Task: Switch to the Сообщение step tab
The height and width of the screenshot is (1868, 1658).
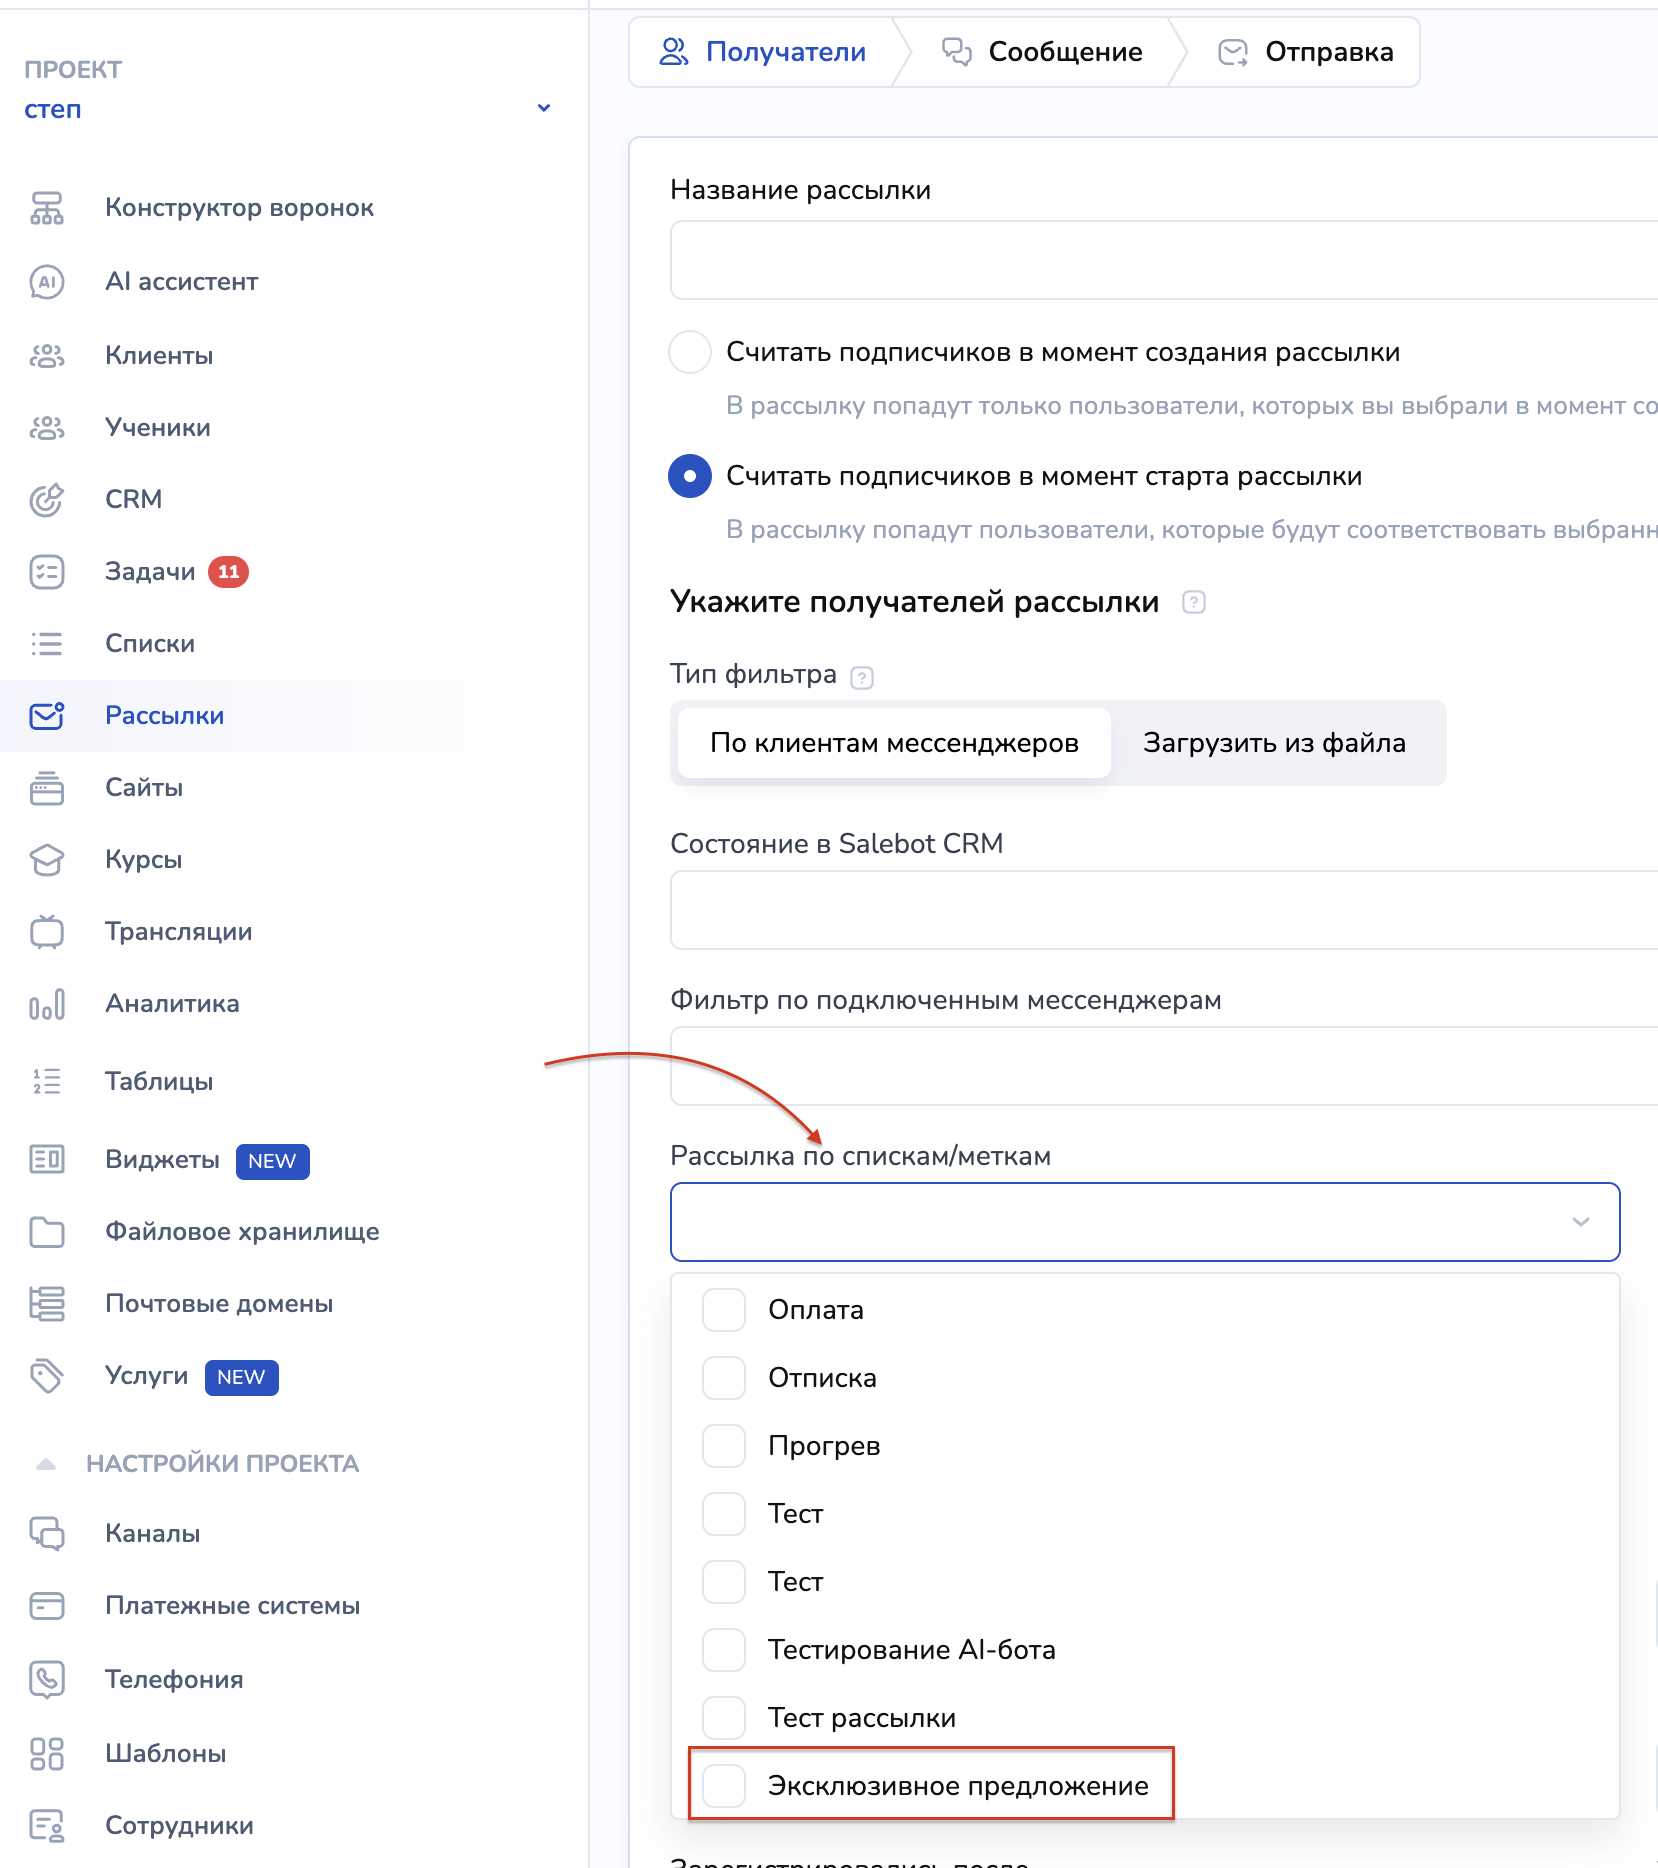Action: point(1042,52)
